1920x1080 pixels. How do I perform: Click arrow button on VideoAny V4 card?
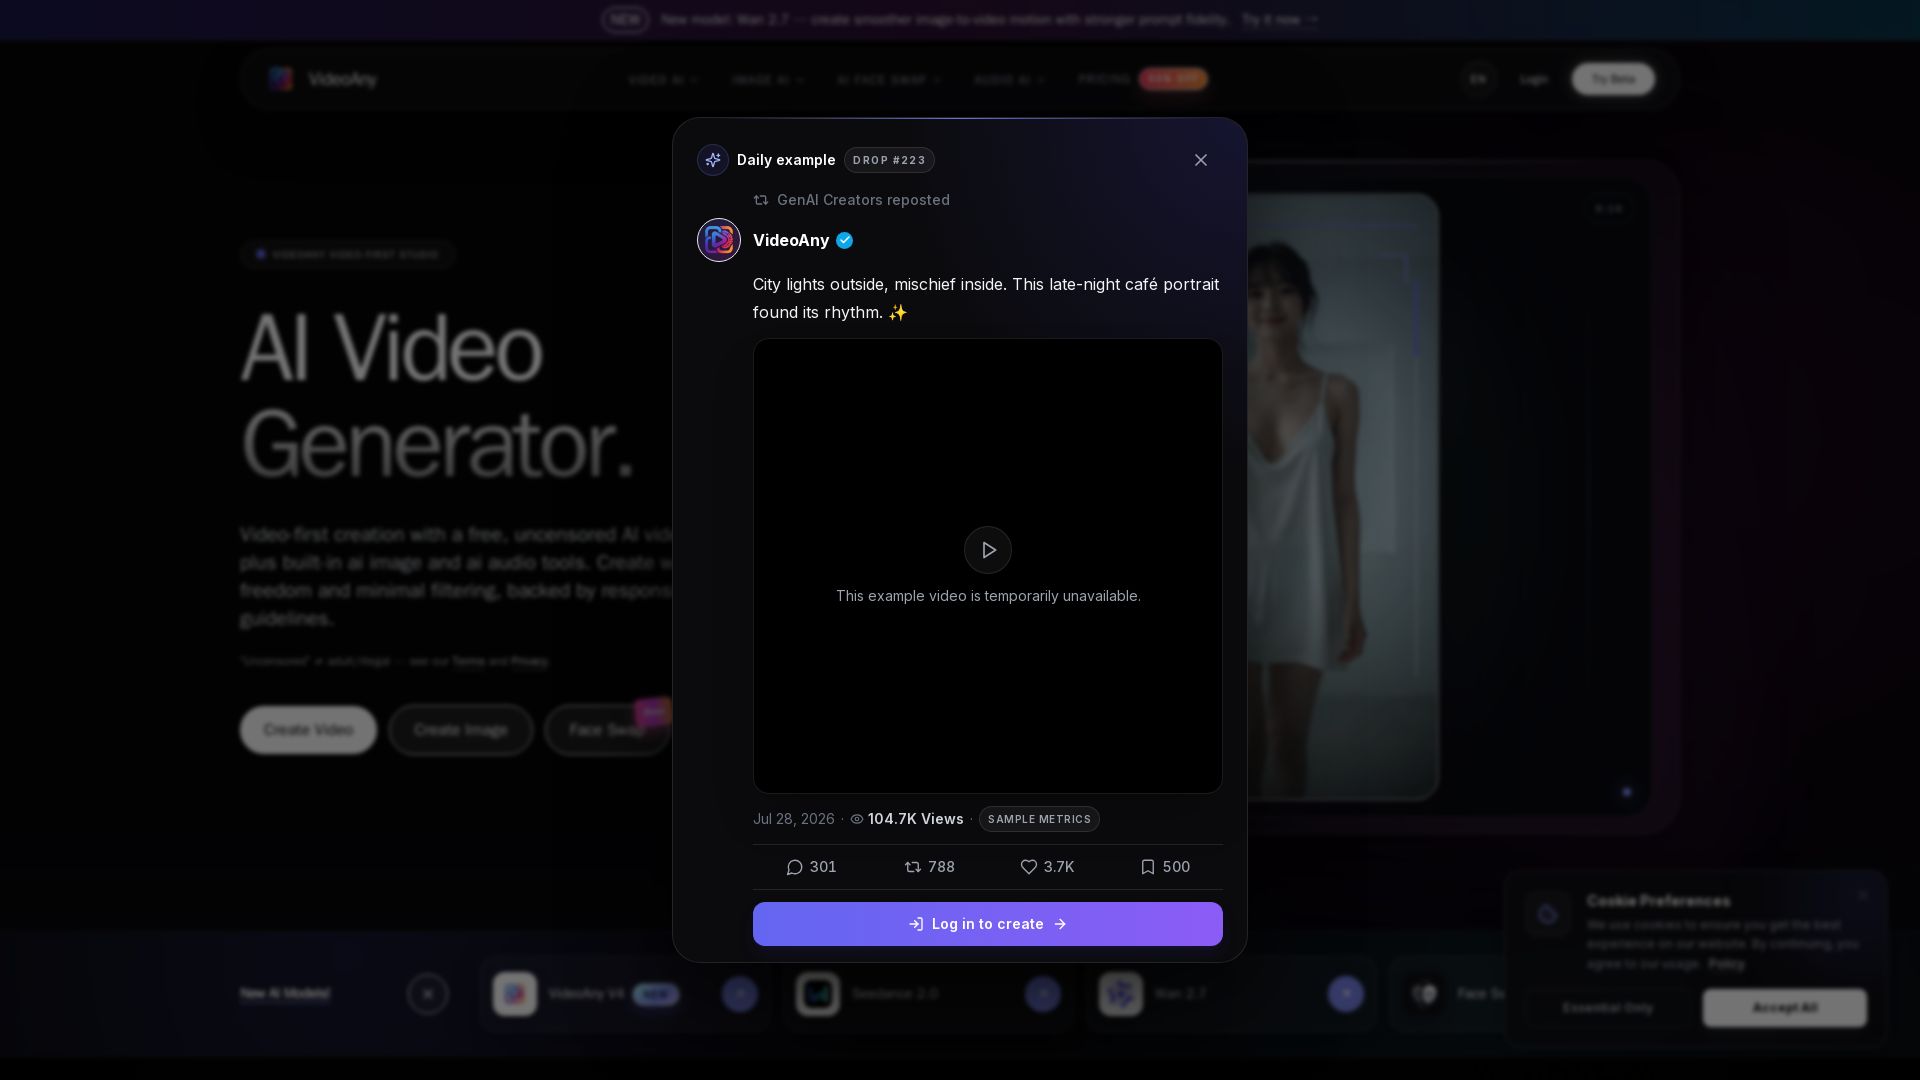[x=740, y=994]
